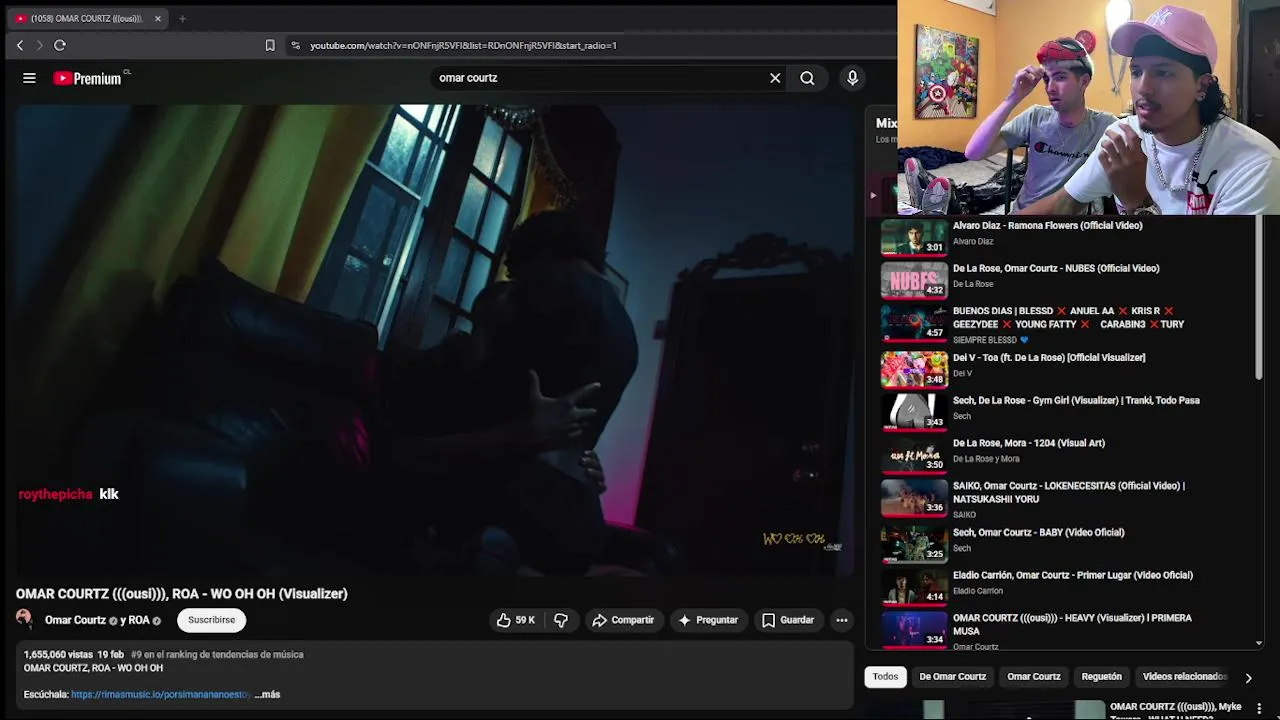The height and width of the screenshot is (720, 1280).
Task: Click '1,655,060 vistas' view count text
Action: coord(58,655)
